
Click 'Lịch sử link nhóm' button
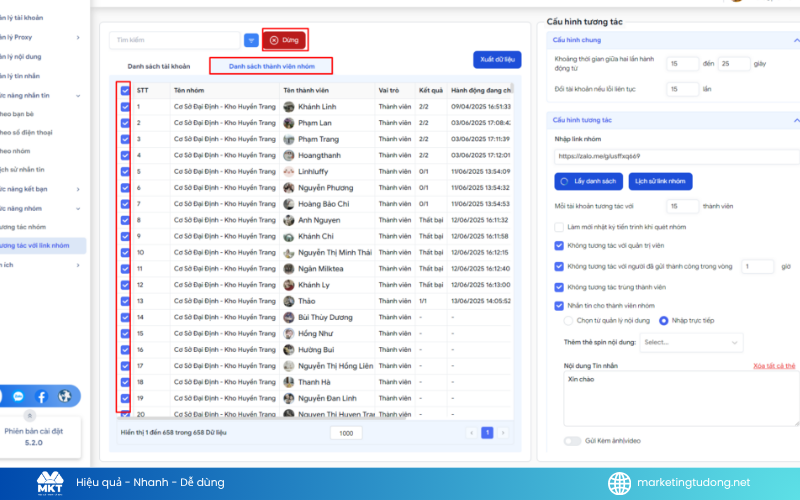(x=660, y=181)
